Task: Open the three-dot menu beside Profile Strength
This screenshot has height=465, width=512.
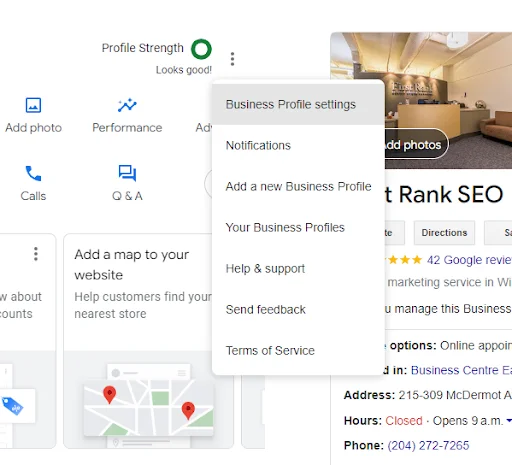Action: [x=232, y=59]
